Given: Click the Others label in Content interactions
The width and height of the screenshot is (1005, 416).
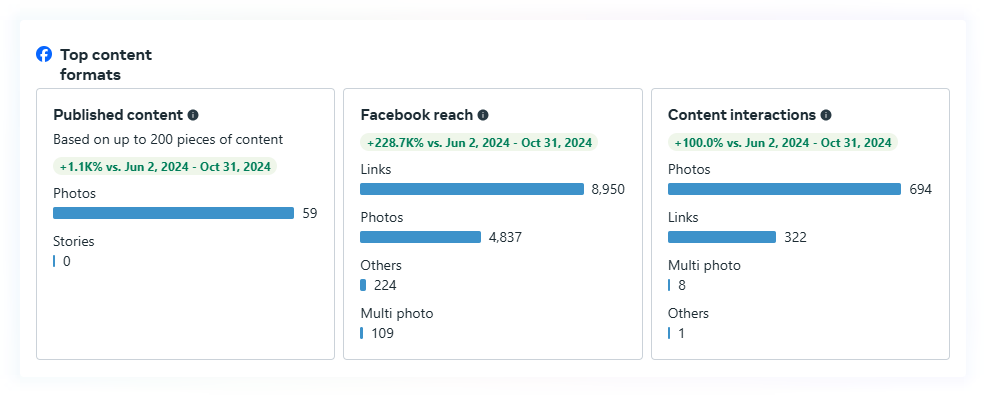Looking at the screenshot, I should tap(688, 313).
